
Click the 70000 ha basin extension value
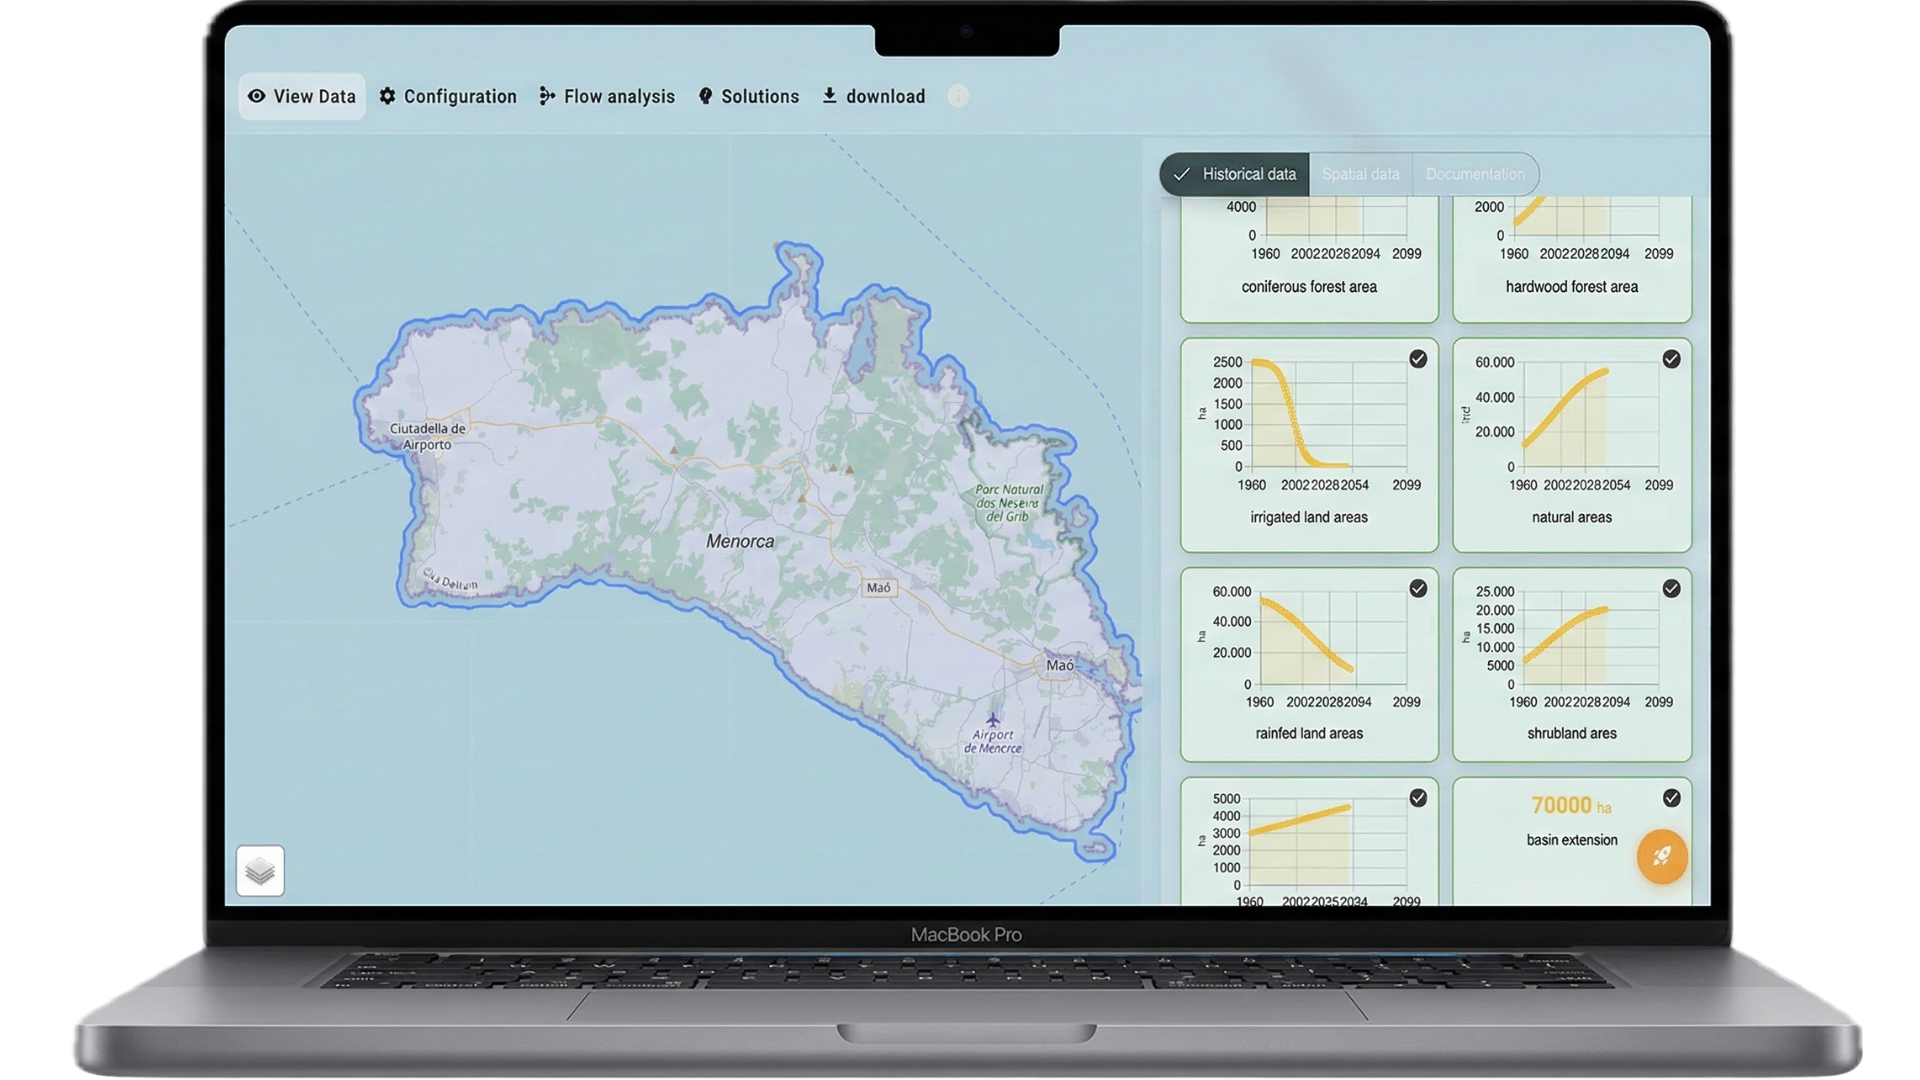1571,805
